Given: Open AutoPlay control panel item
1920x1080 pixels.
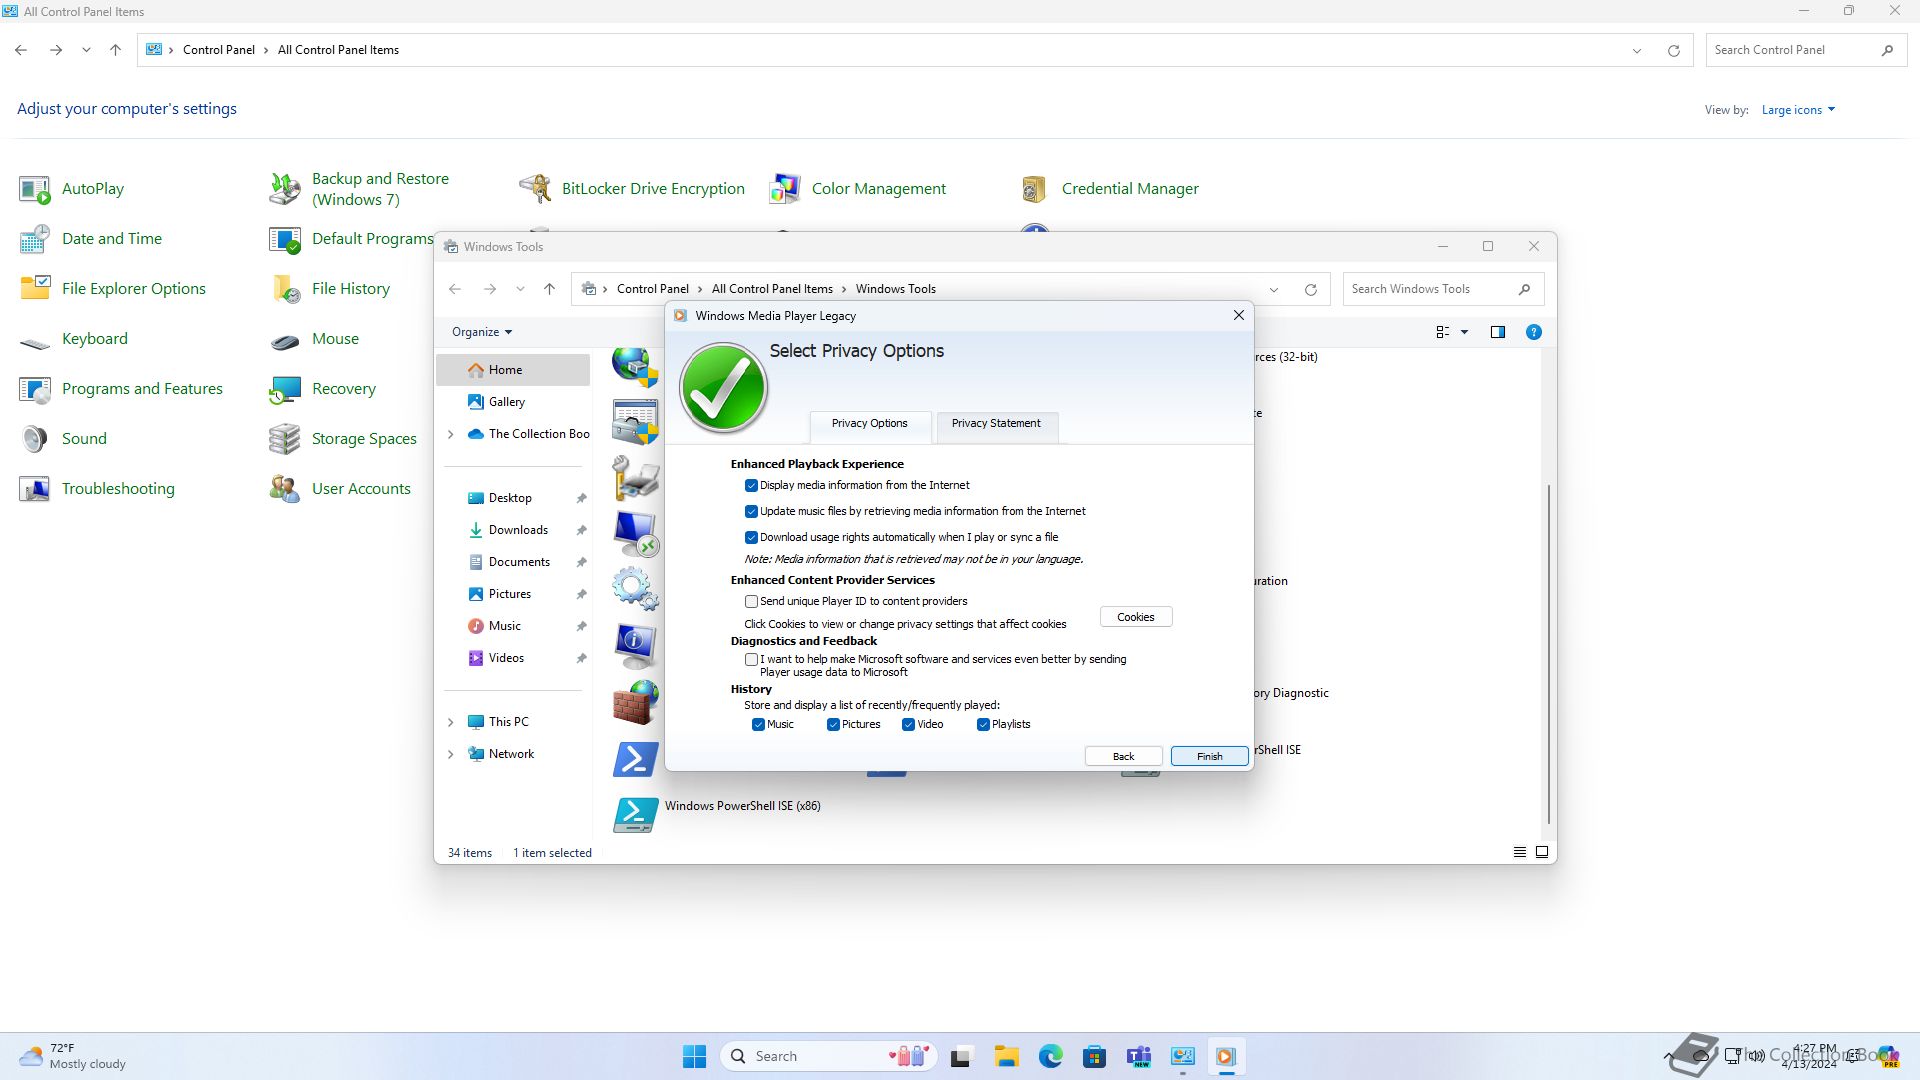Looking at the screenshot, I should pos(72,189).
